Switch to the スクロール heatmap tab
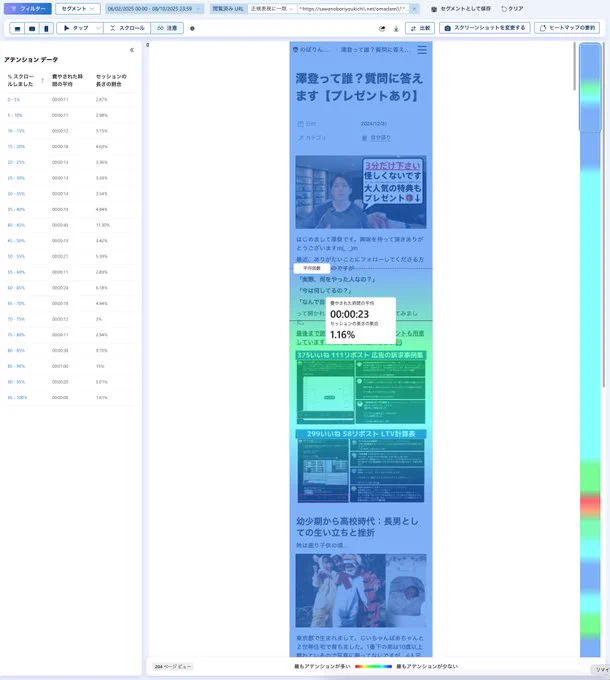 [x=127, y=28]
